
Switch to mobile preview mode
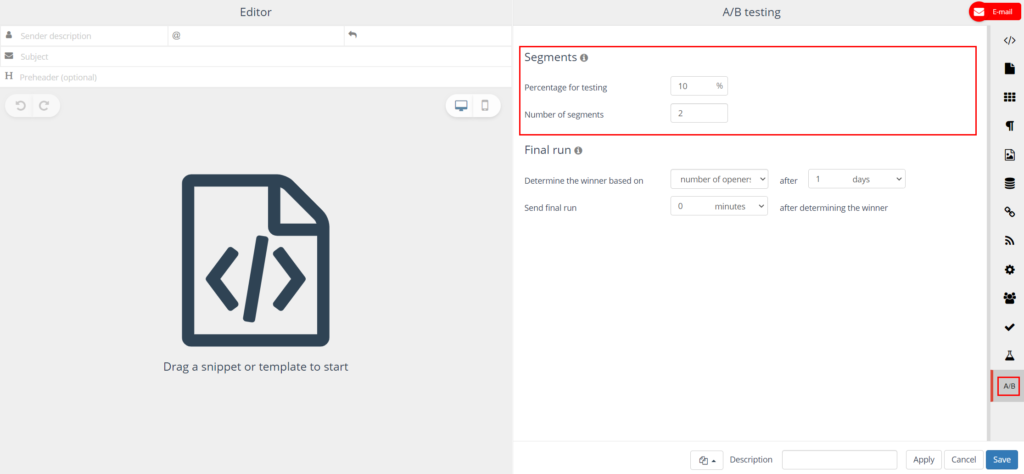(x=485, y=106)
